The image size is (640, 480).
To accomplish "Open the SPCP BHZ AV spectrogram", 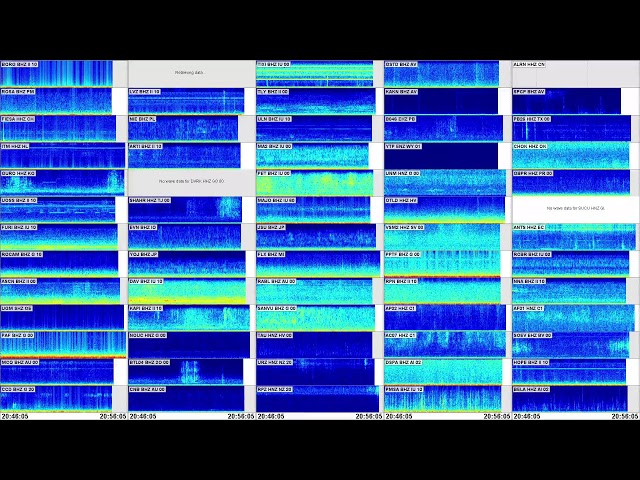I will 567,101.
